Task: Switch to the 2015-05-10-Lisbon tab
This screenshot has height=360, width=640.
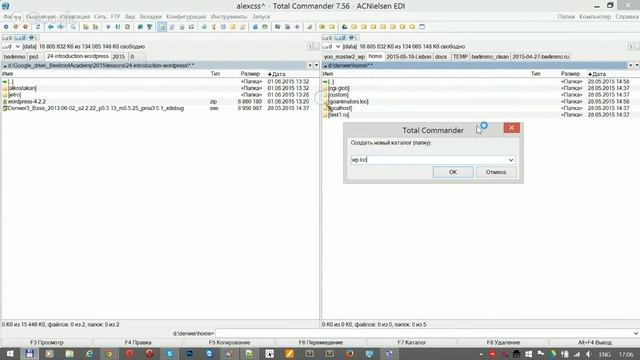Action: pos(409,57)
